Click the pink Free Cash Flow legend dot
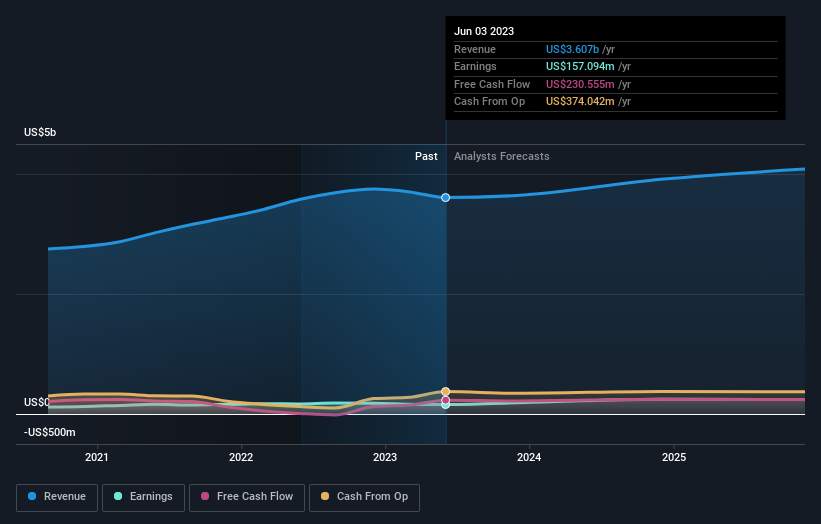The height and width of the screenshot is (524, 821). tap(205, 496)
